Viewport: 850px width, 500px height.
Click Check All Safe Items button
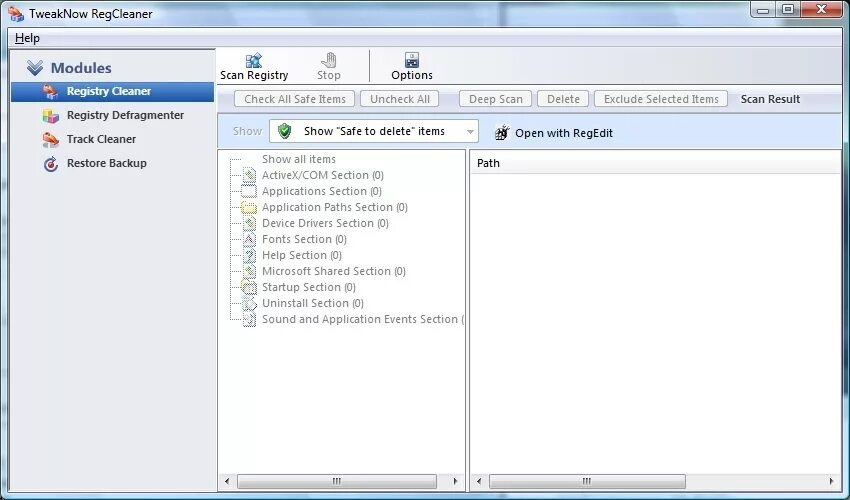[294, 99]
